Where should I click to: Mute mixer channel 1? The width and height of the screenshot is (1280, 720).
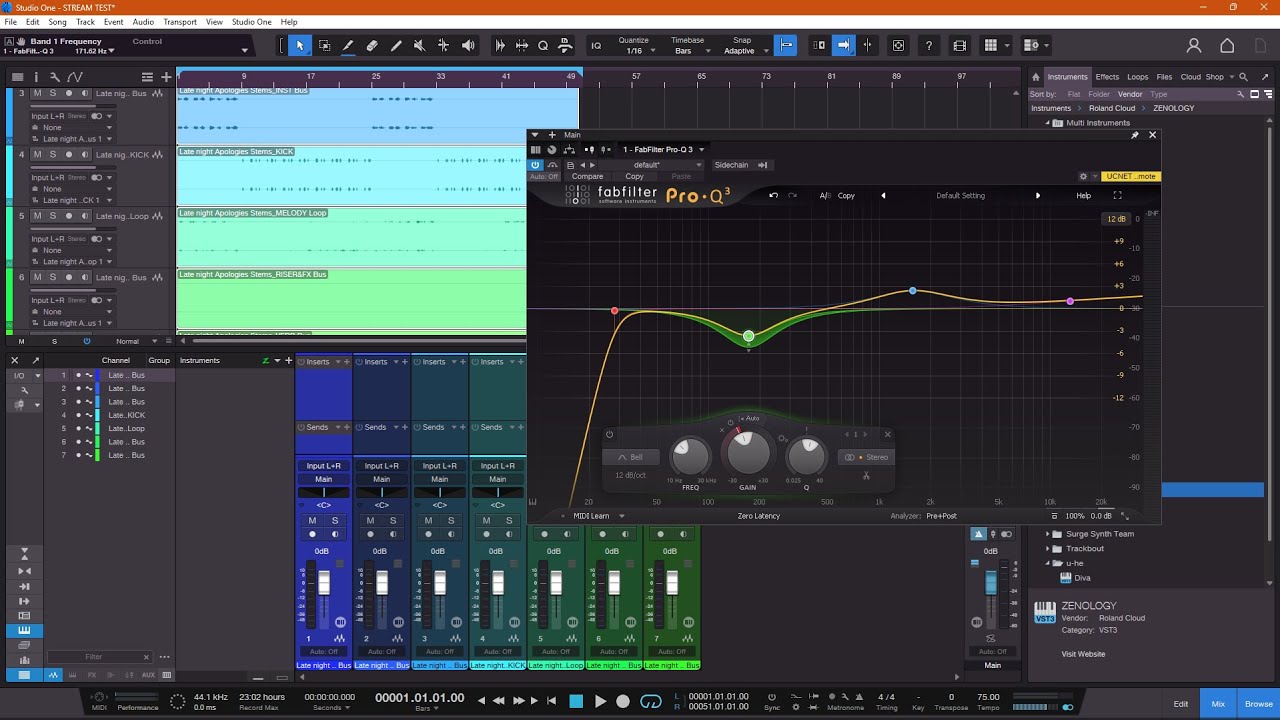pos(312,521)
